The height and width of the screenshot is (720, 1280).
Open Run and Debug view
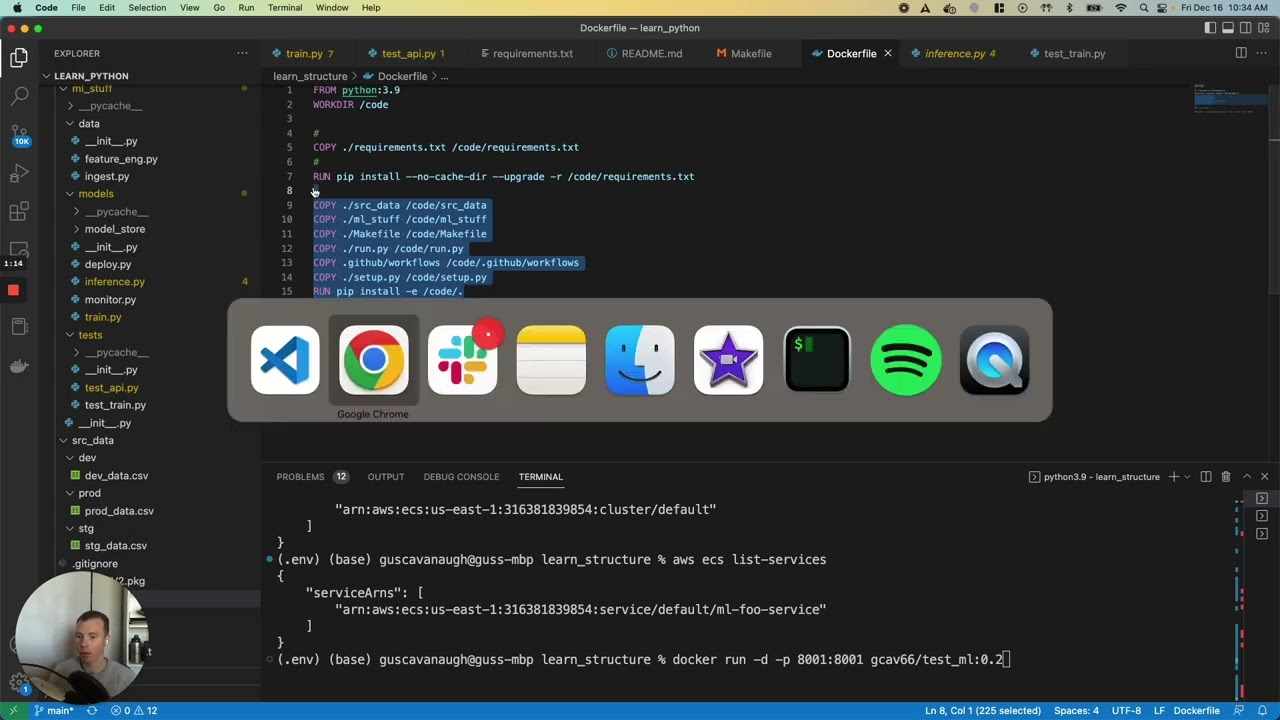(x=19, y=173)
